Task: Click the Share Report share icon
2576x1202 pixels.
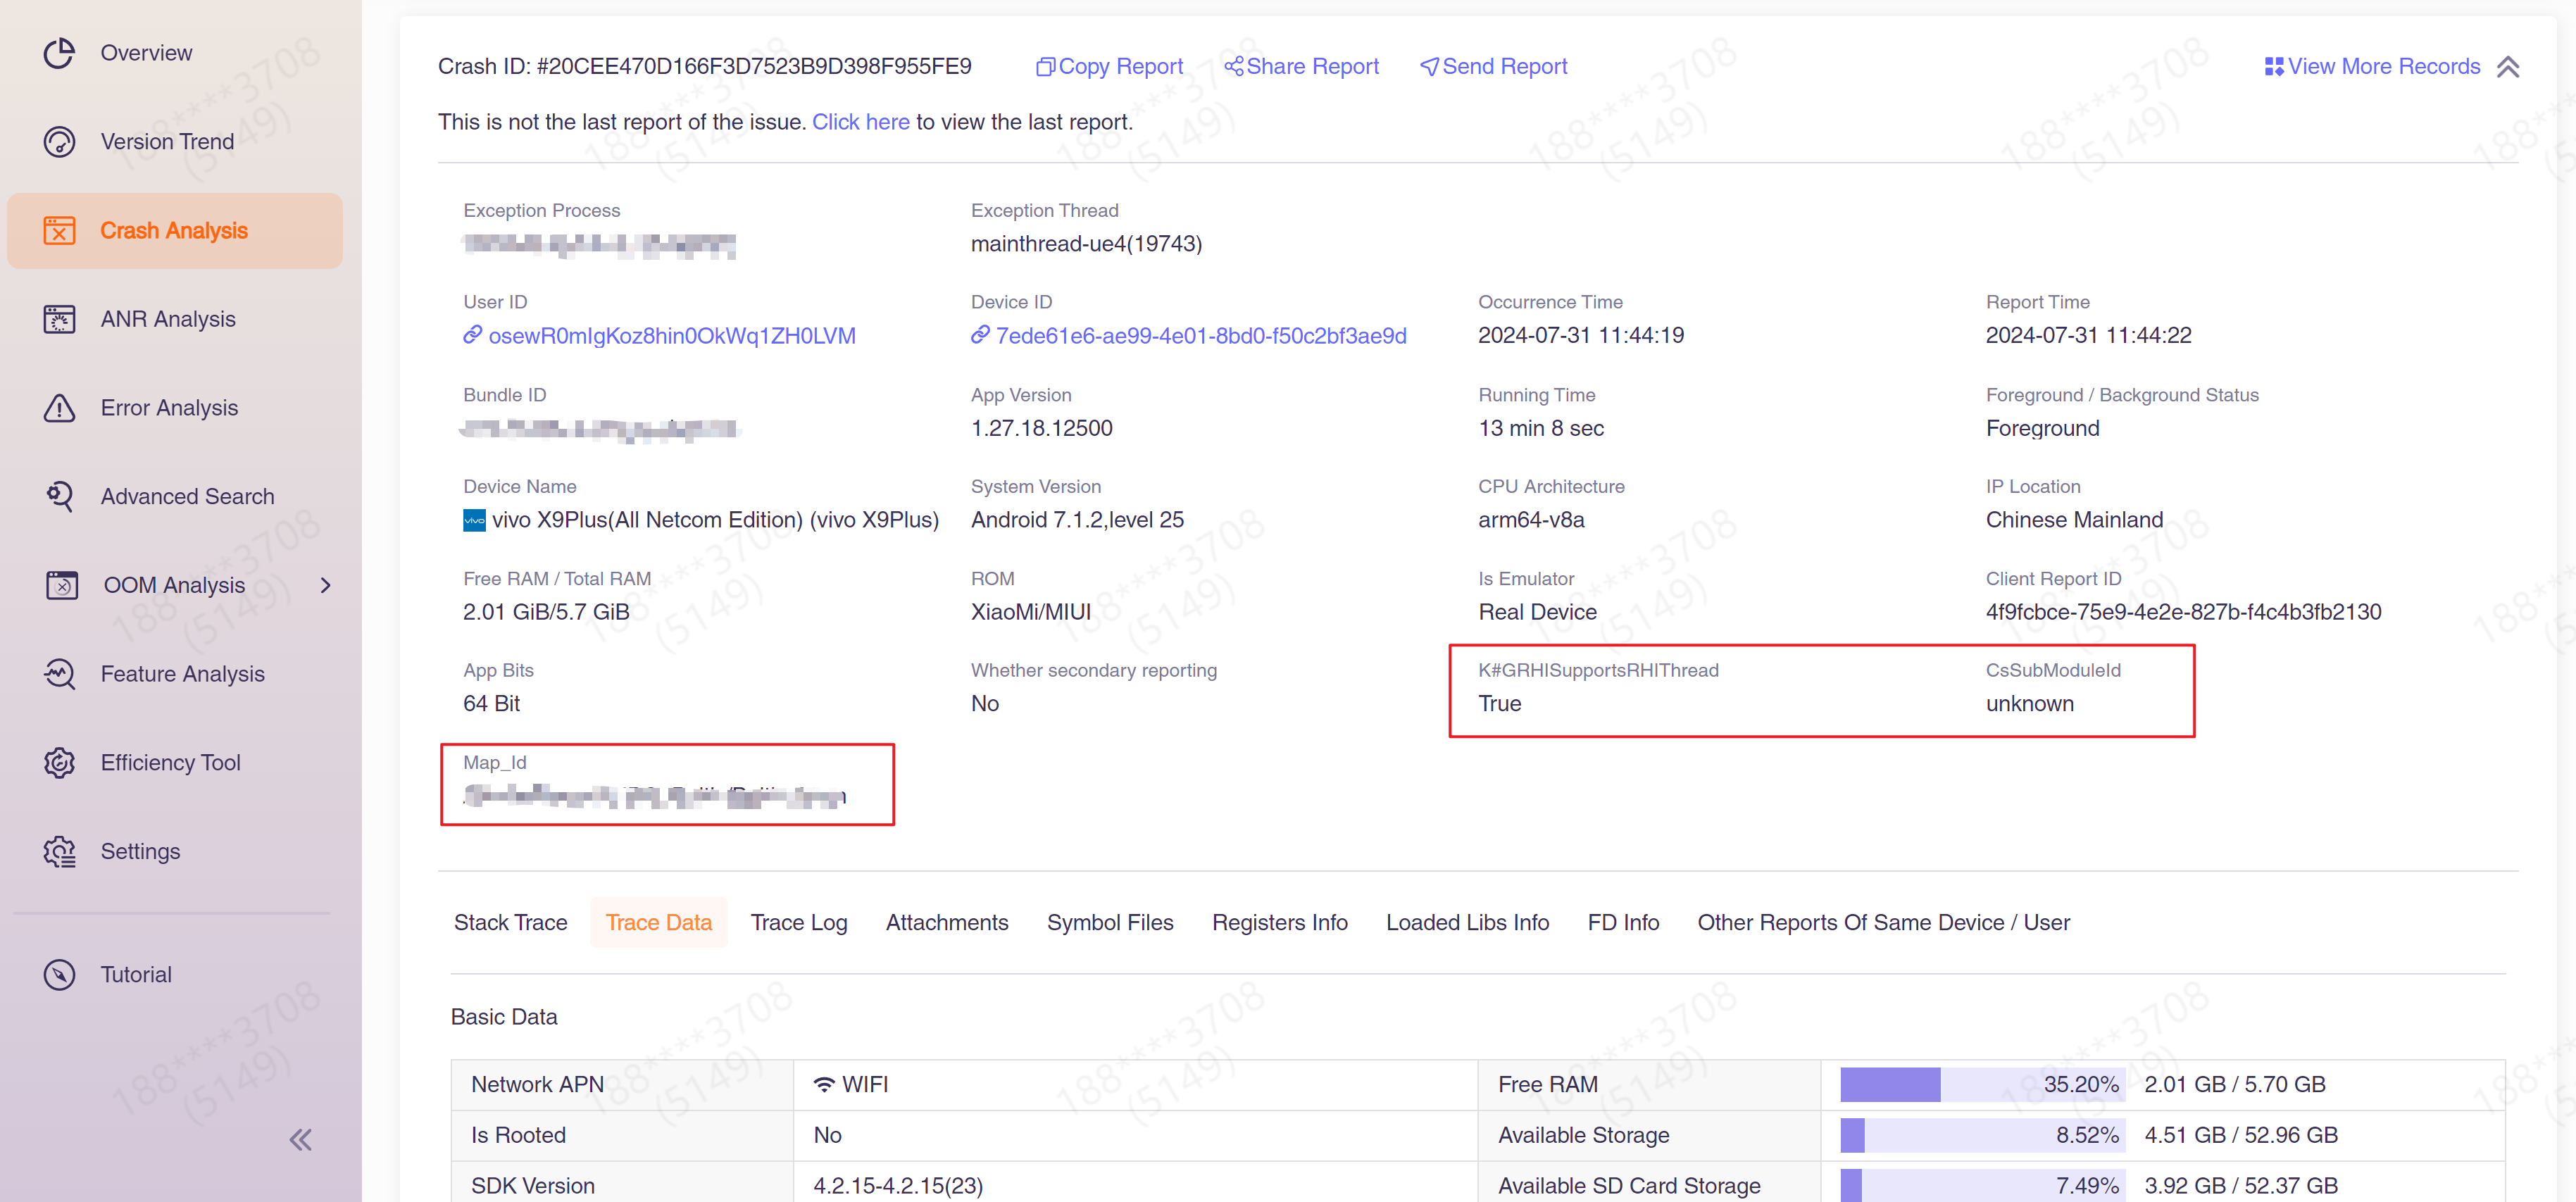Action: click(x=1234, y=66)
